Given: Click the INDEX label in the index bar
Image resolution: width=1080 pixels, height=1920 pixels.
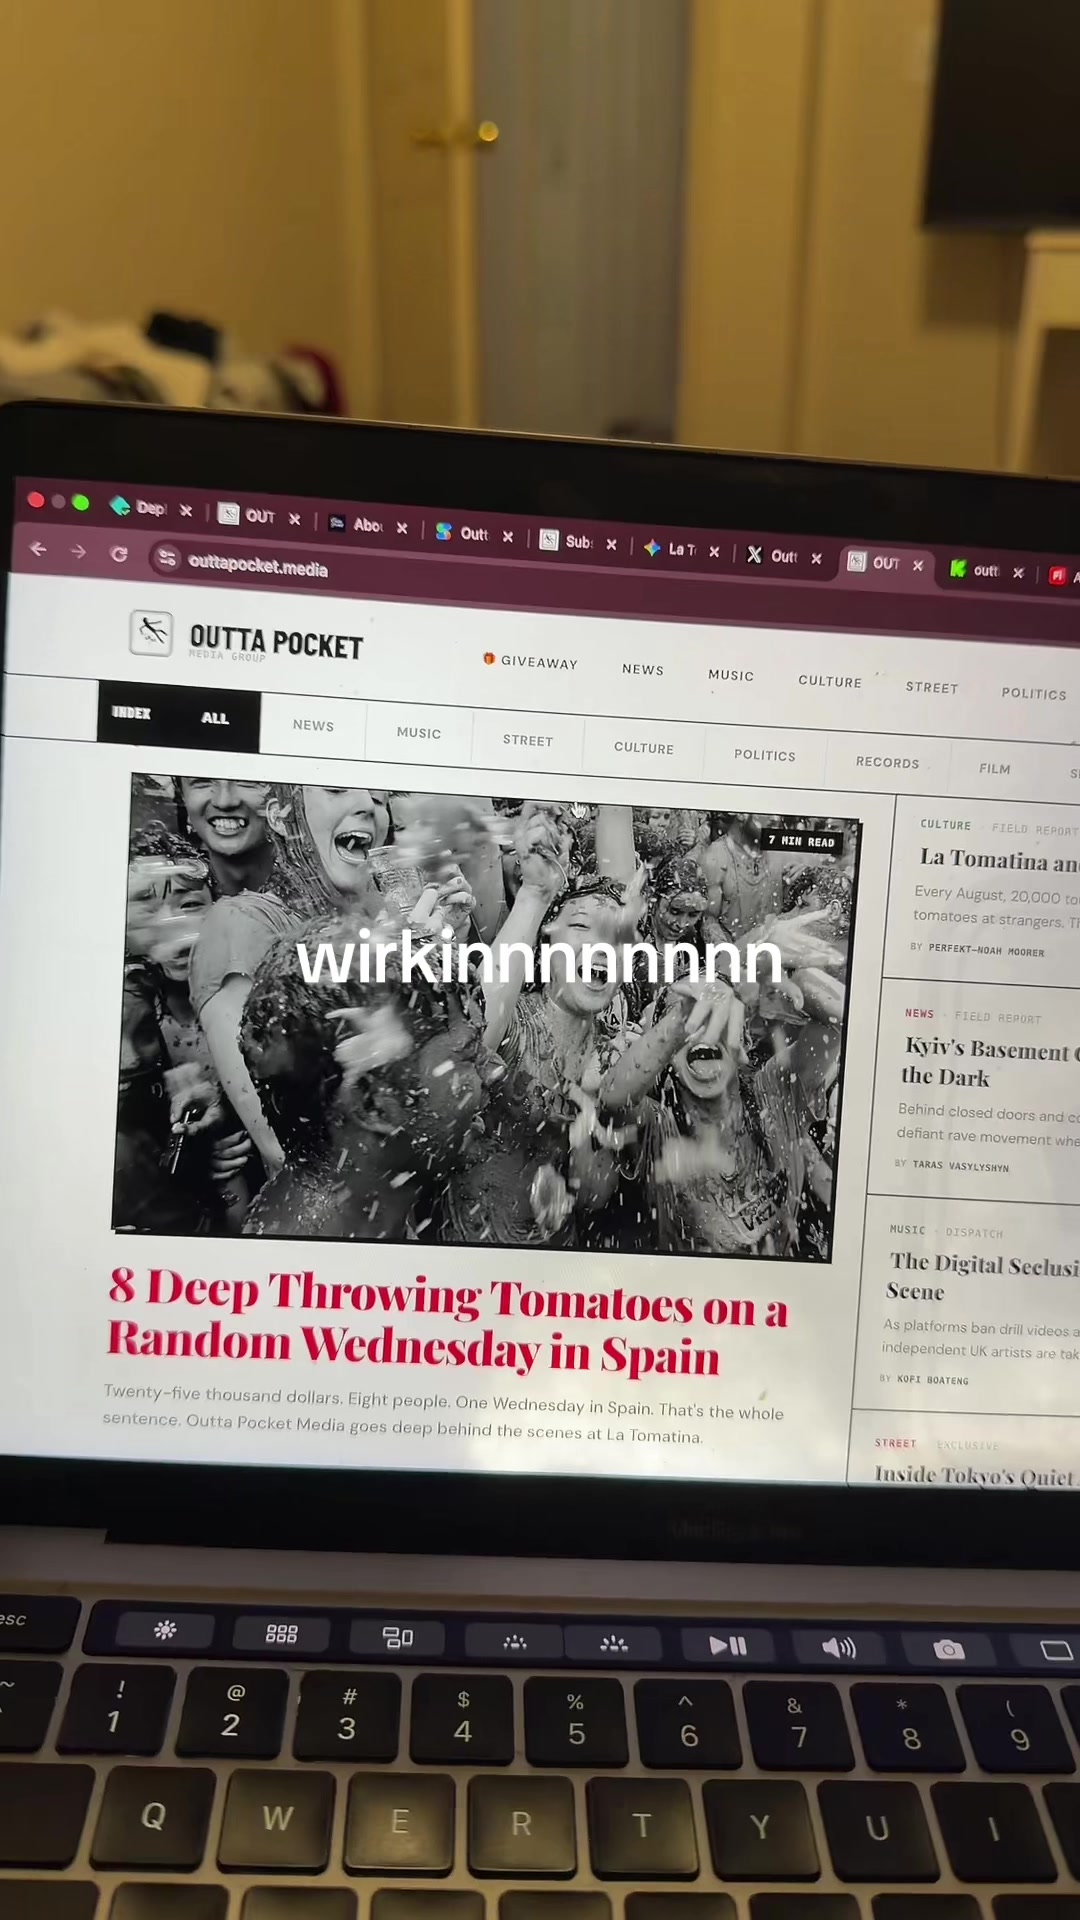Looking at the screenshot, I should (x=131, y=713).
